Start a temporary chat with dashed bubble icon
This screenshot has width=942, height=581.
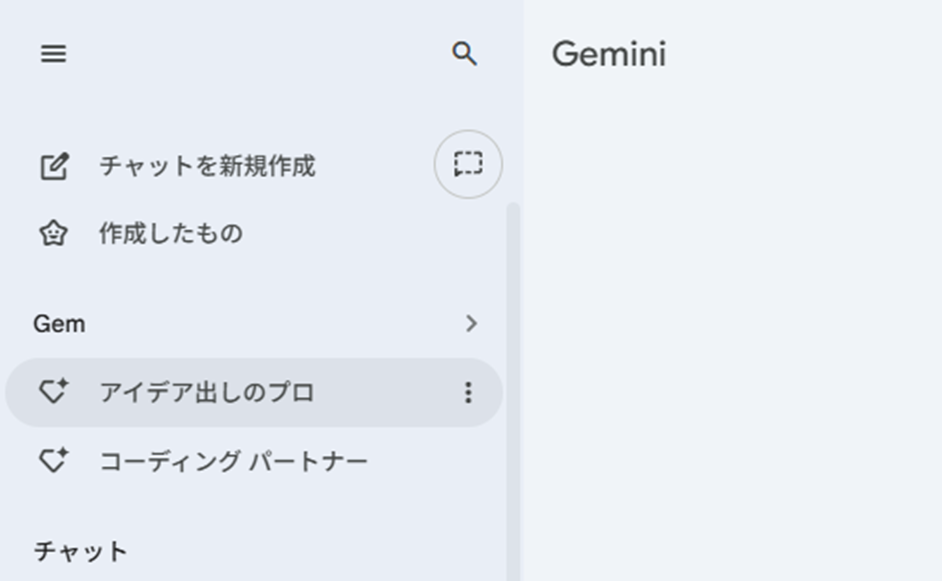[468, 164]
